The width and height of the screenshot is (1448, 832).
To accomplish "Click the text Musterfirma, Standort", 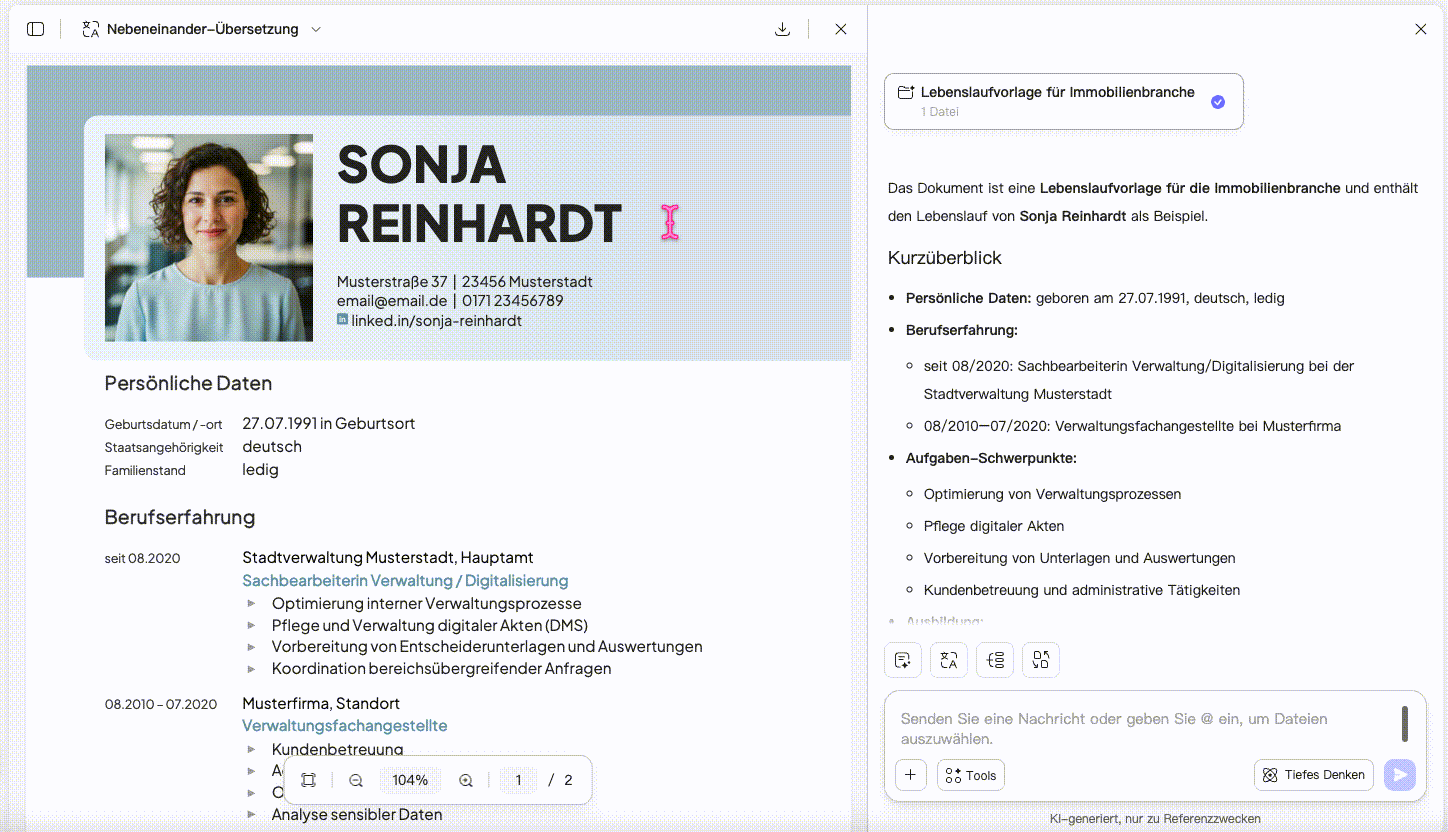I will [321, 704].
